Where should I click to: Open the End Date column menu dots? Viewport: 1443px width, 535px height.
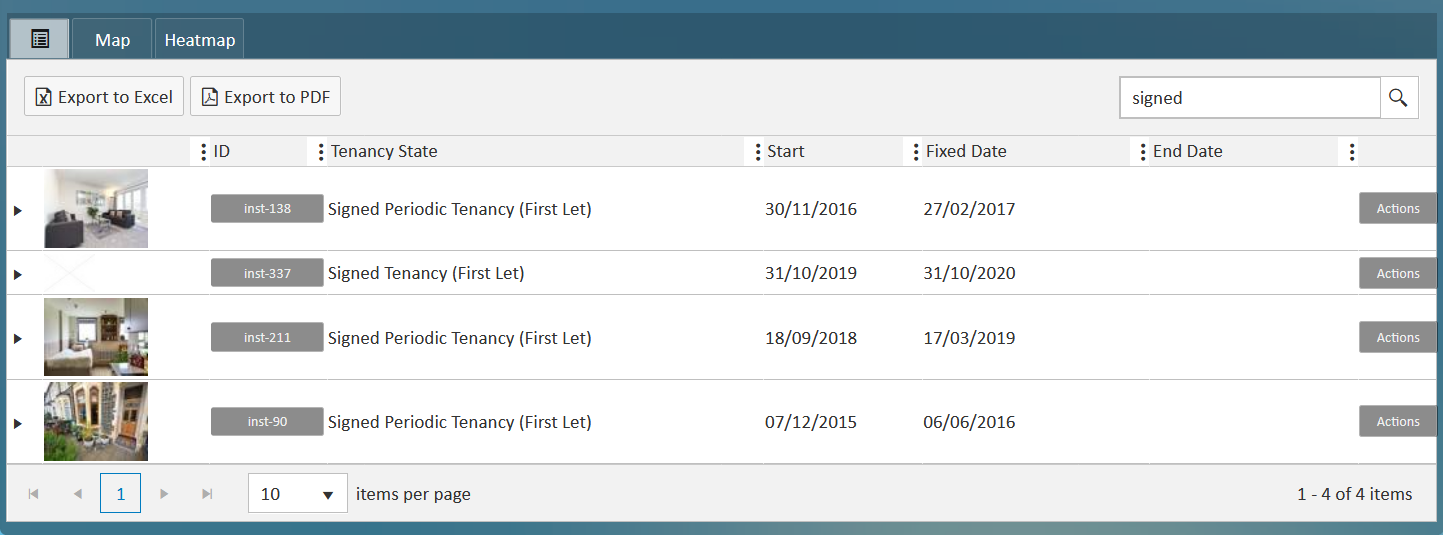point(1143,152)
